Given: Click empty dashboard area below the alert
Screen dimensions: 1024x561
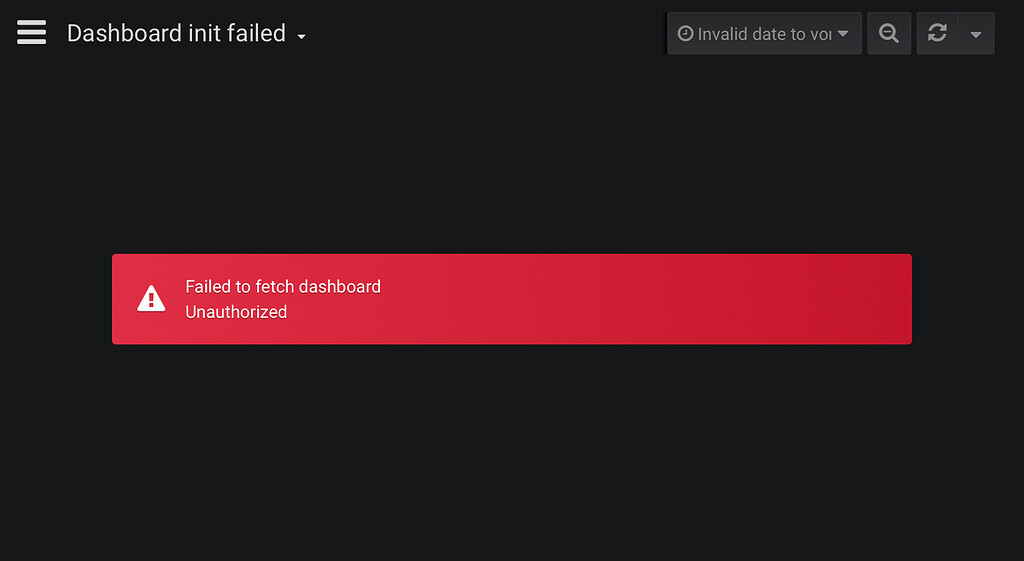Looking at the screenshot, I should point(512,451).
